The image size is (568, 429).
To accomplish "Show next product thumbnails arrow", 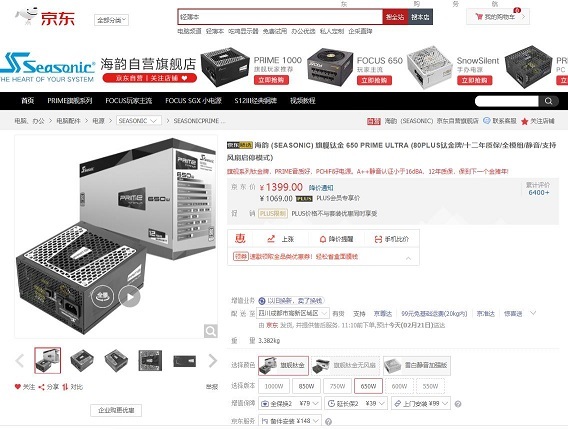I will point(213,361).
